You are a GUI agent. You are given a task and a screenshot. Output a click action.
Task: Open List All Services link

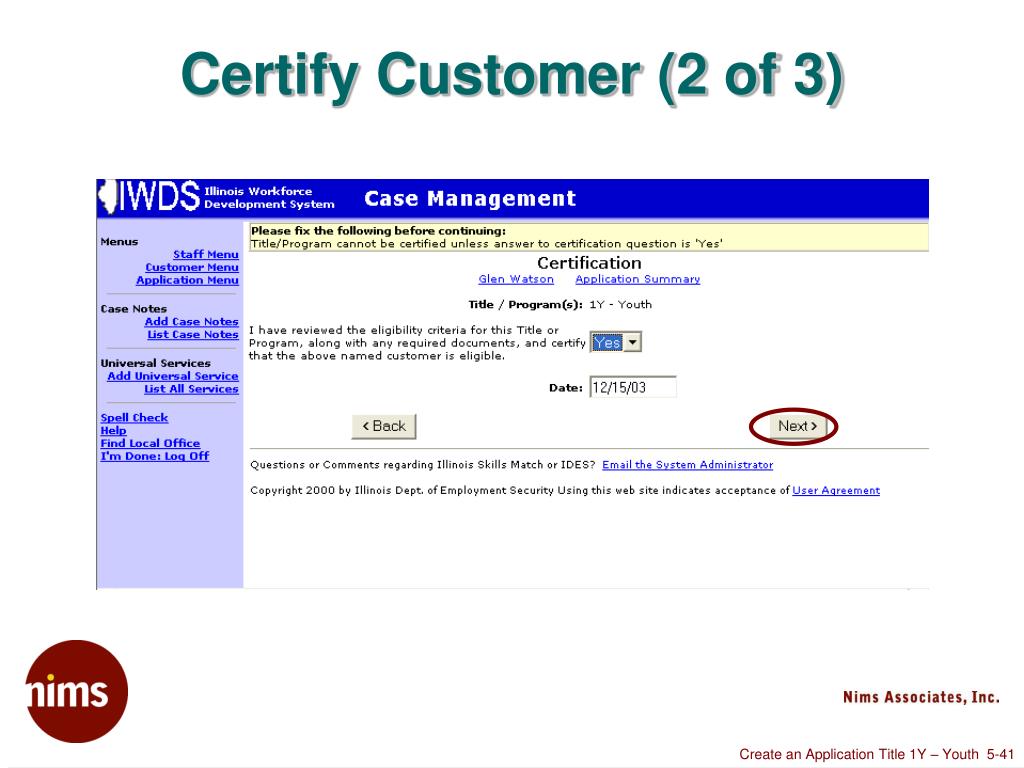(191, 389)
